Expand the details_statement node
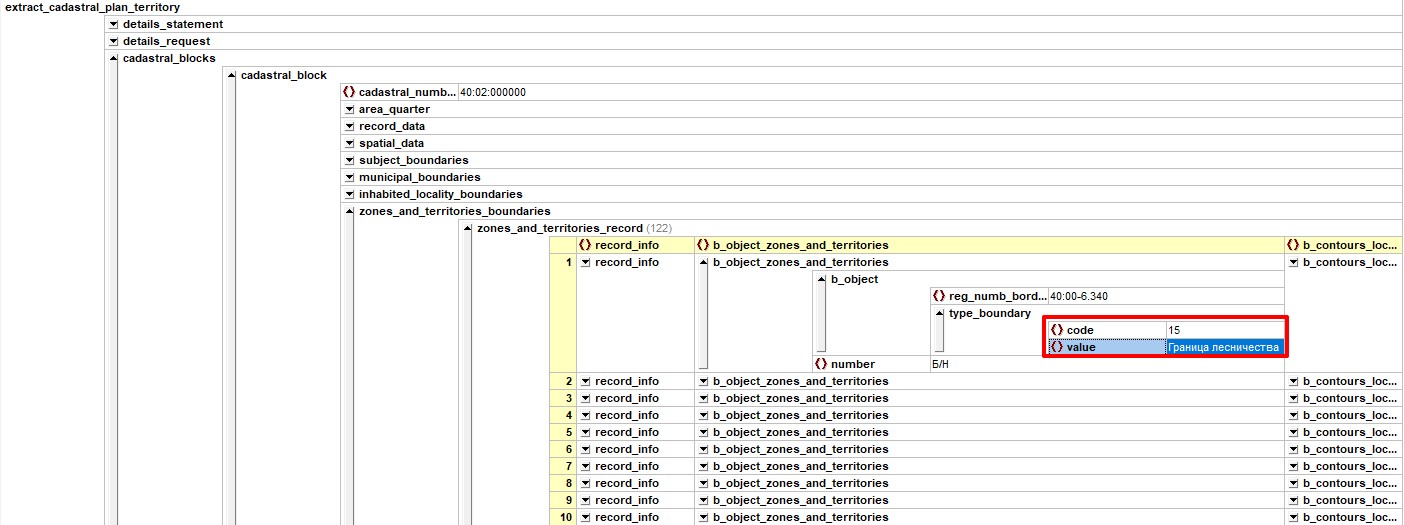The width and height of the screenshot is (1404, 525). [113, 24]
